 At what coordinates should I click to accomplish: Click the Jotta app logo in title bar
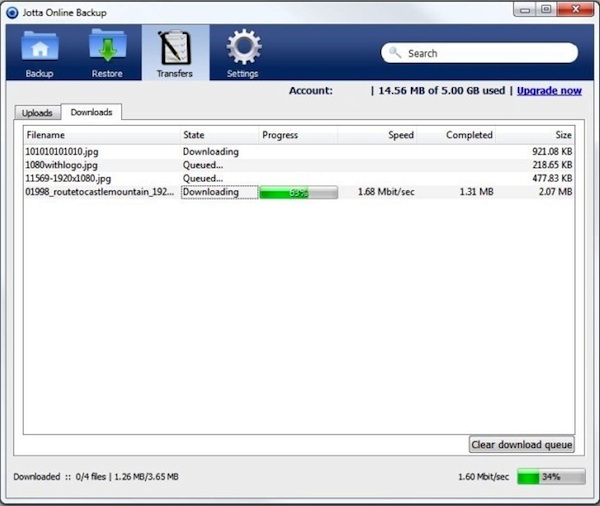pyautogui.click(x=12, y=13)
